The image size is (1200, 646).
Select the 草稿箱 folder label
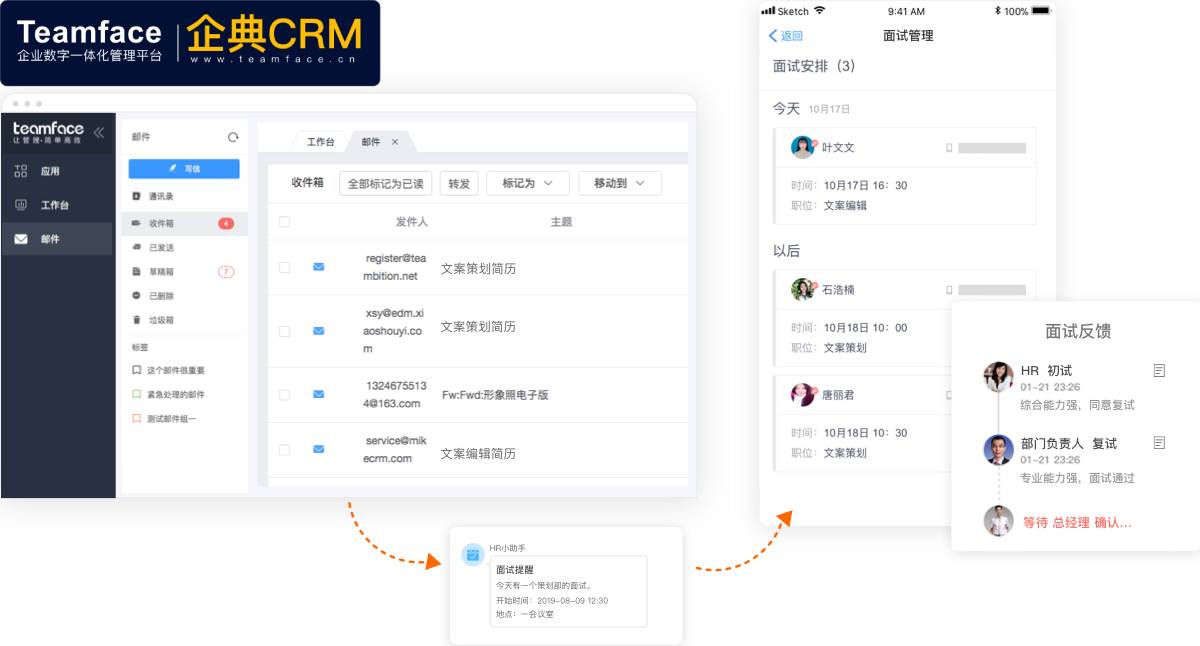(x=161, y=272)
